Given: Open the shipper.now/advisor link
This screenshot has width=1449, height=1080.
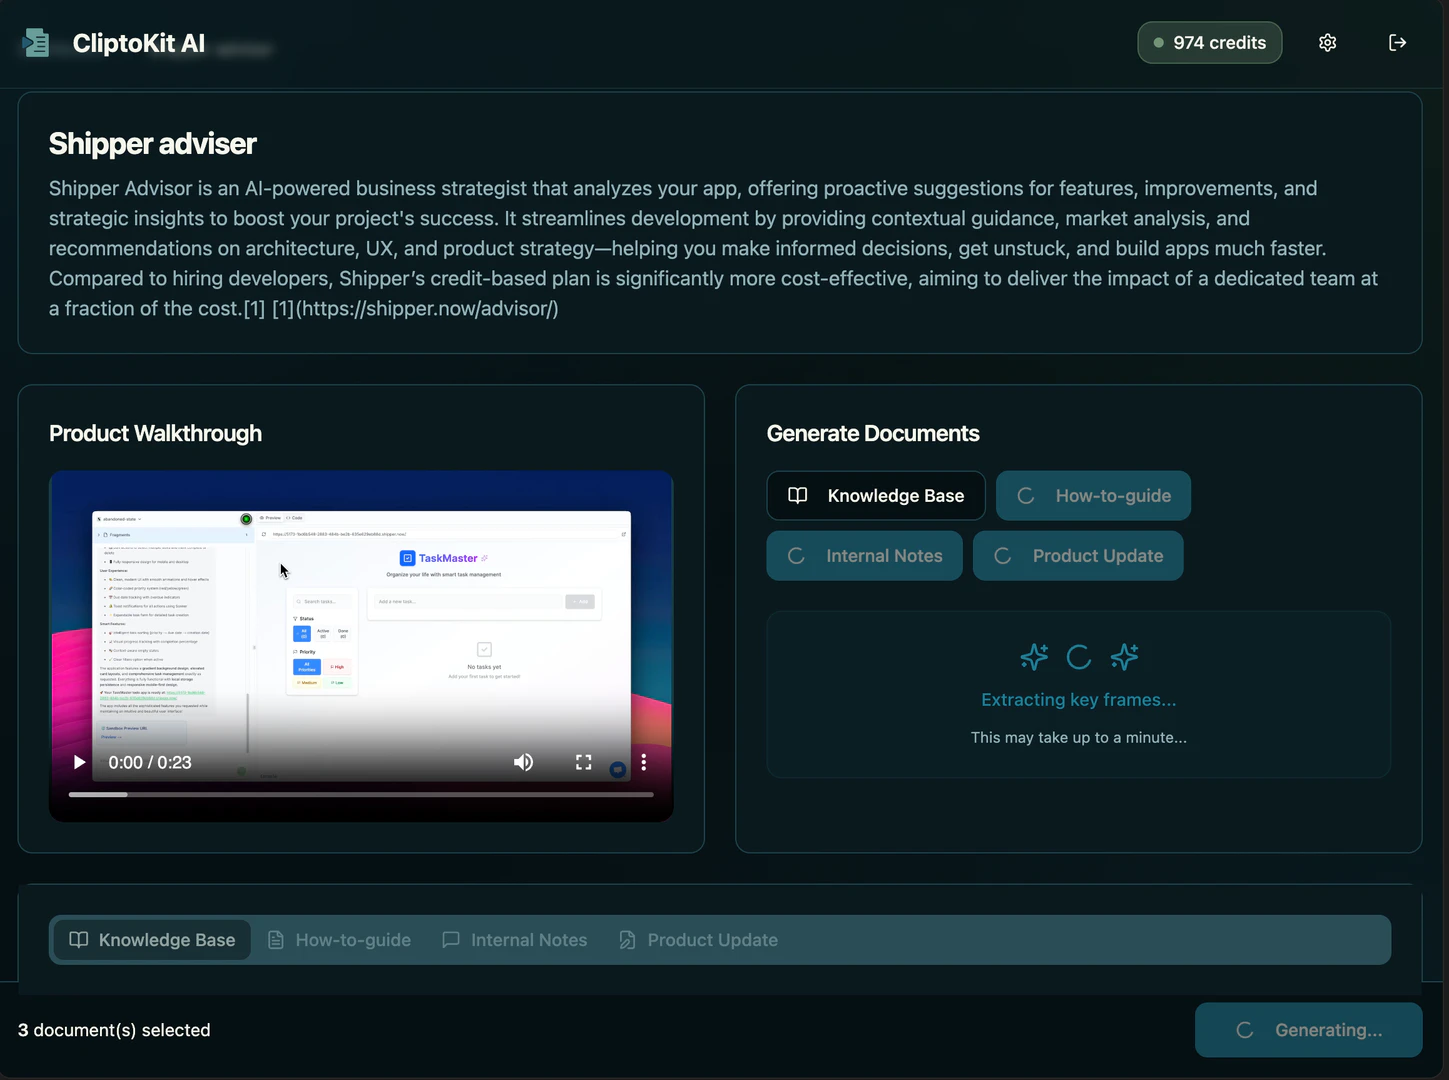Looking at the screenshot, I should (x=427, y=308).
